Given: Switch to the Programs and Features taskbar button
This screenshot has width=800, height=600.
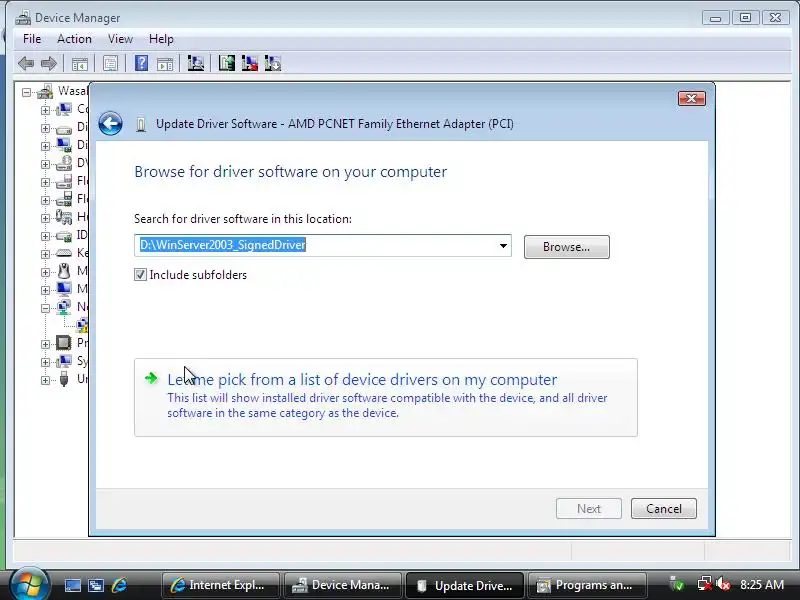Looking at the screenshot, I should click(587, 585).
